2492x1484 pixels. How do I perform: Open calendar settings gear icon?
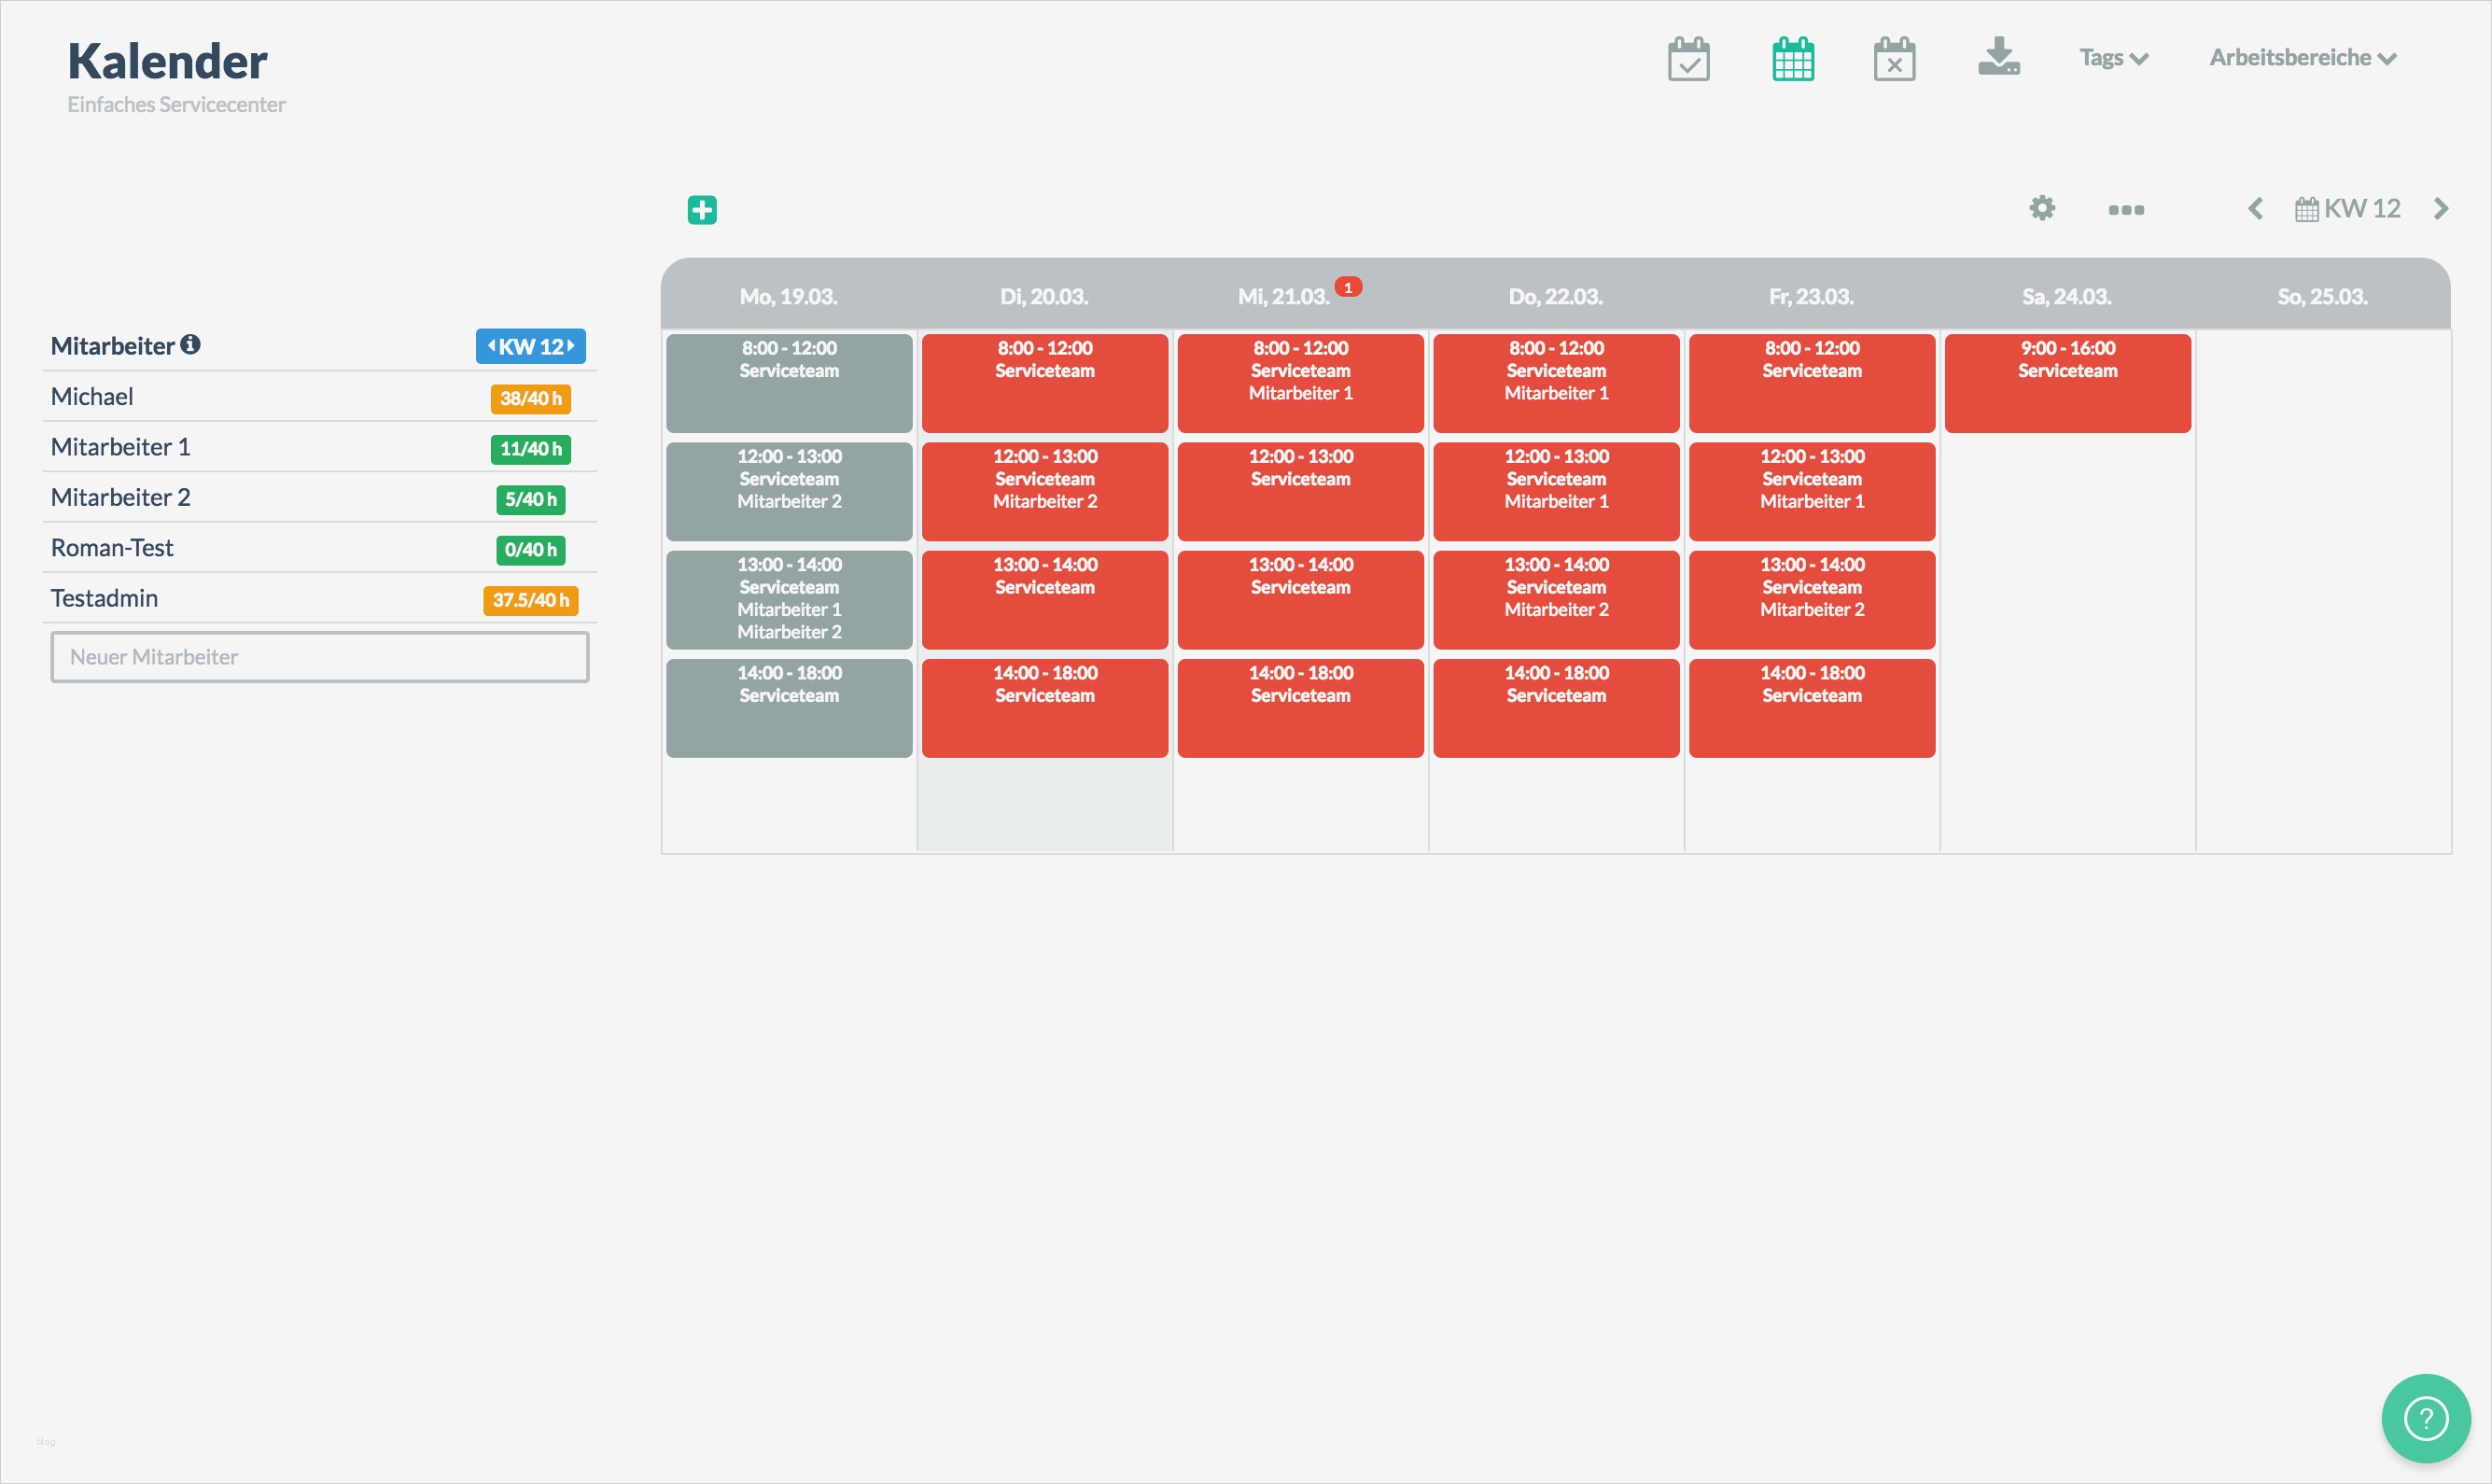(2042, 208)
